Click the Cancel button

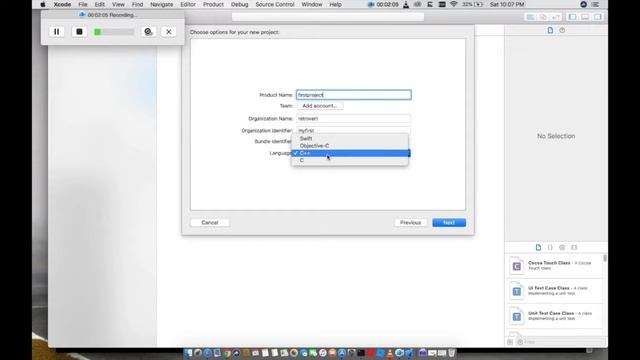pos(210,222)
